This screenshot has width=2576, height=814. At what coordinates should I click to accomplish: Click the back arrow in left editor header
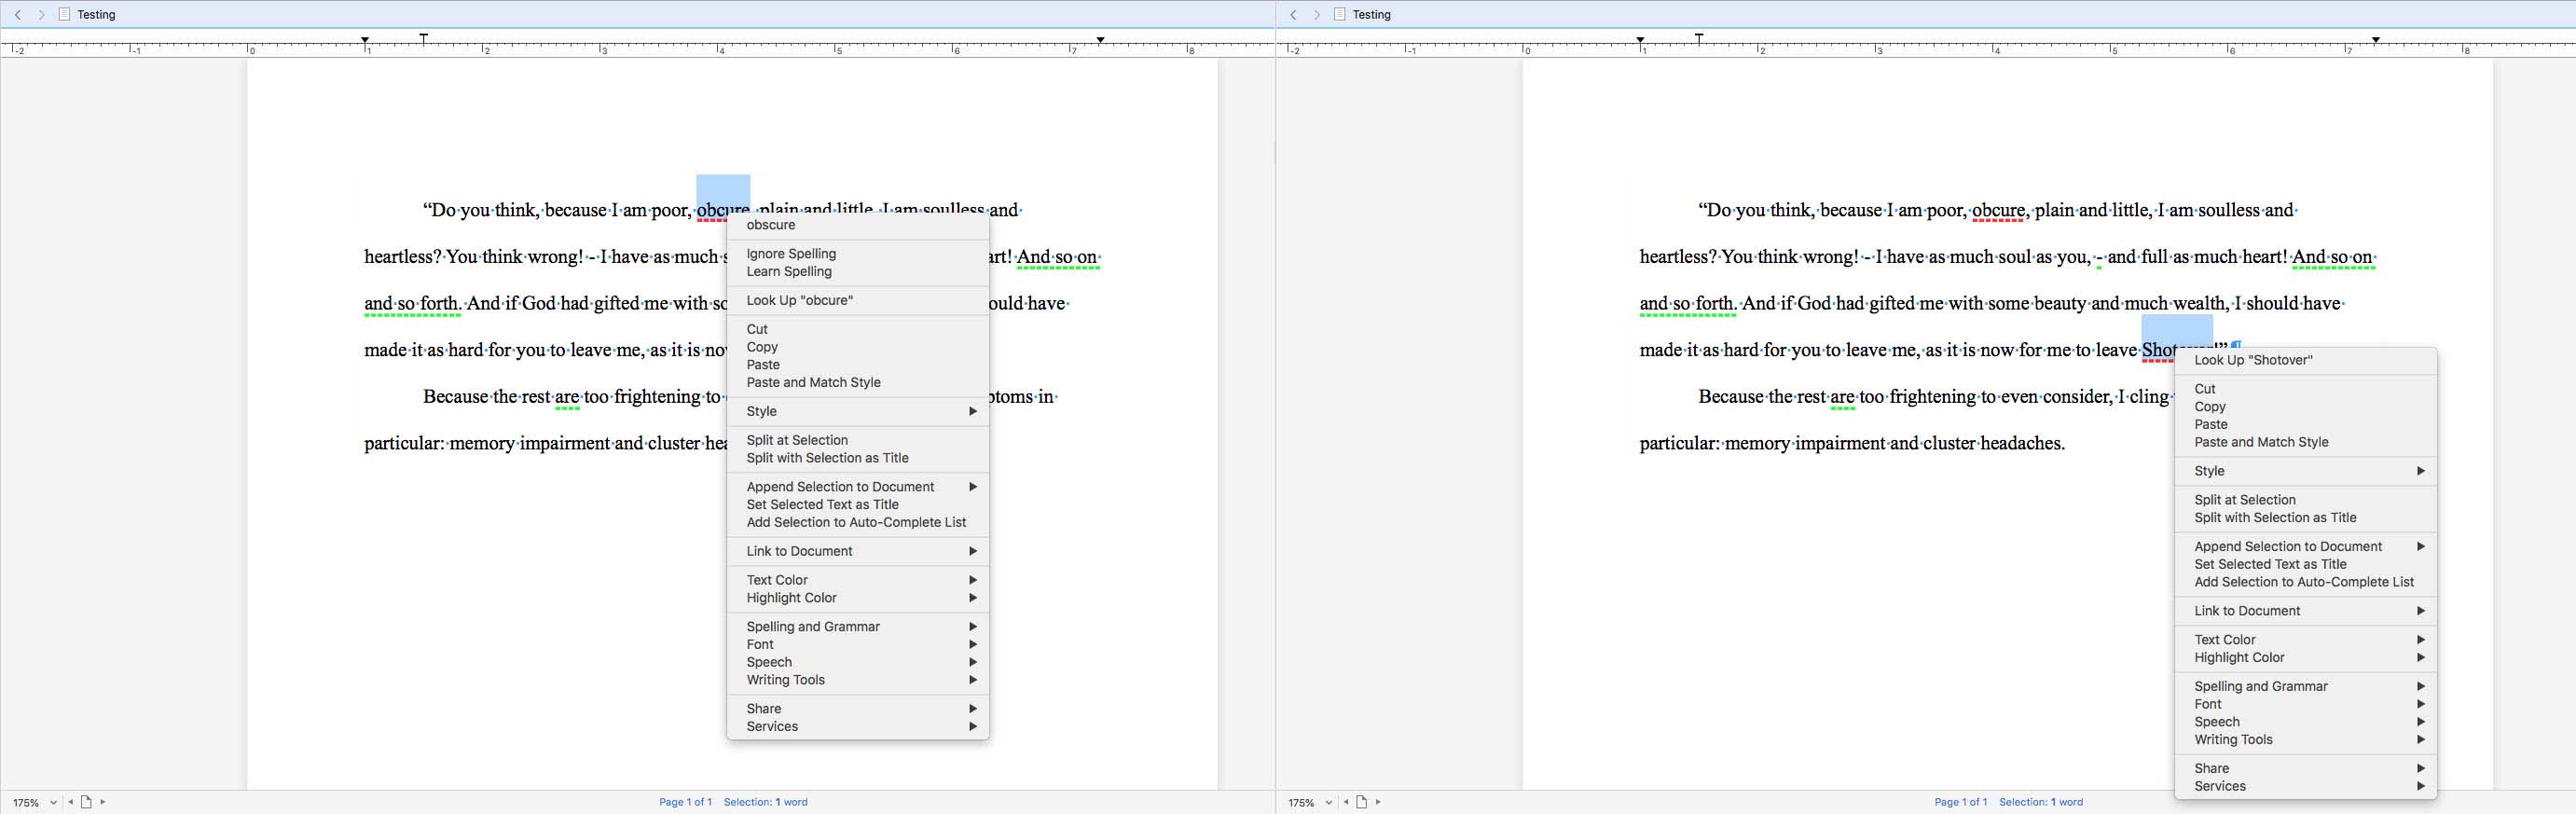coord(18,15)
